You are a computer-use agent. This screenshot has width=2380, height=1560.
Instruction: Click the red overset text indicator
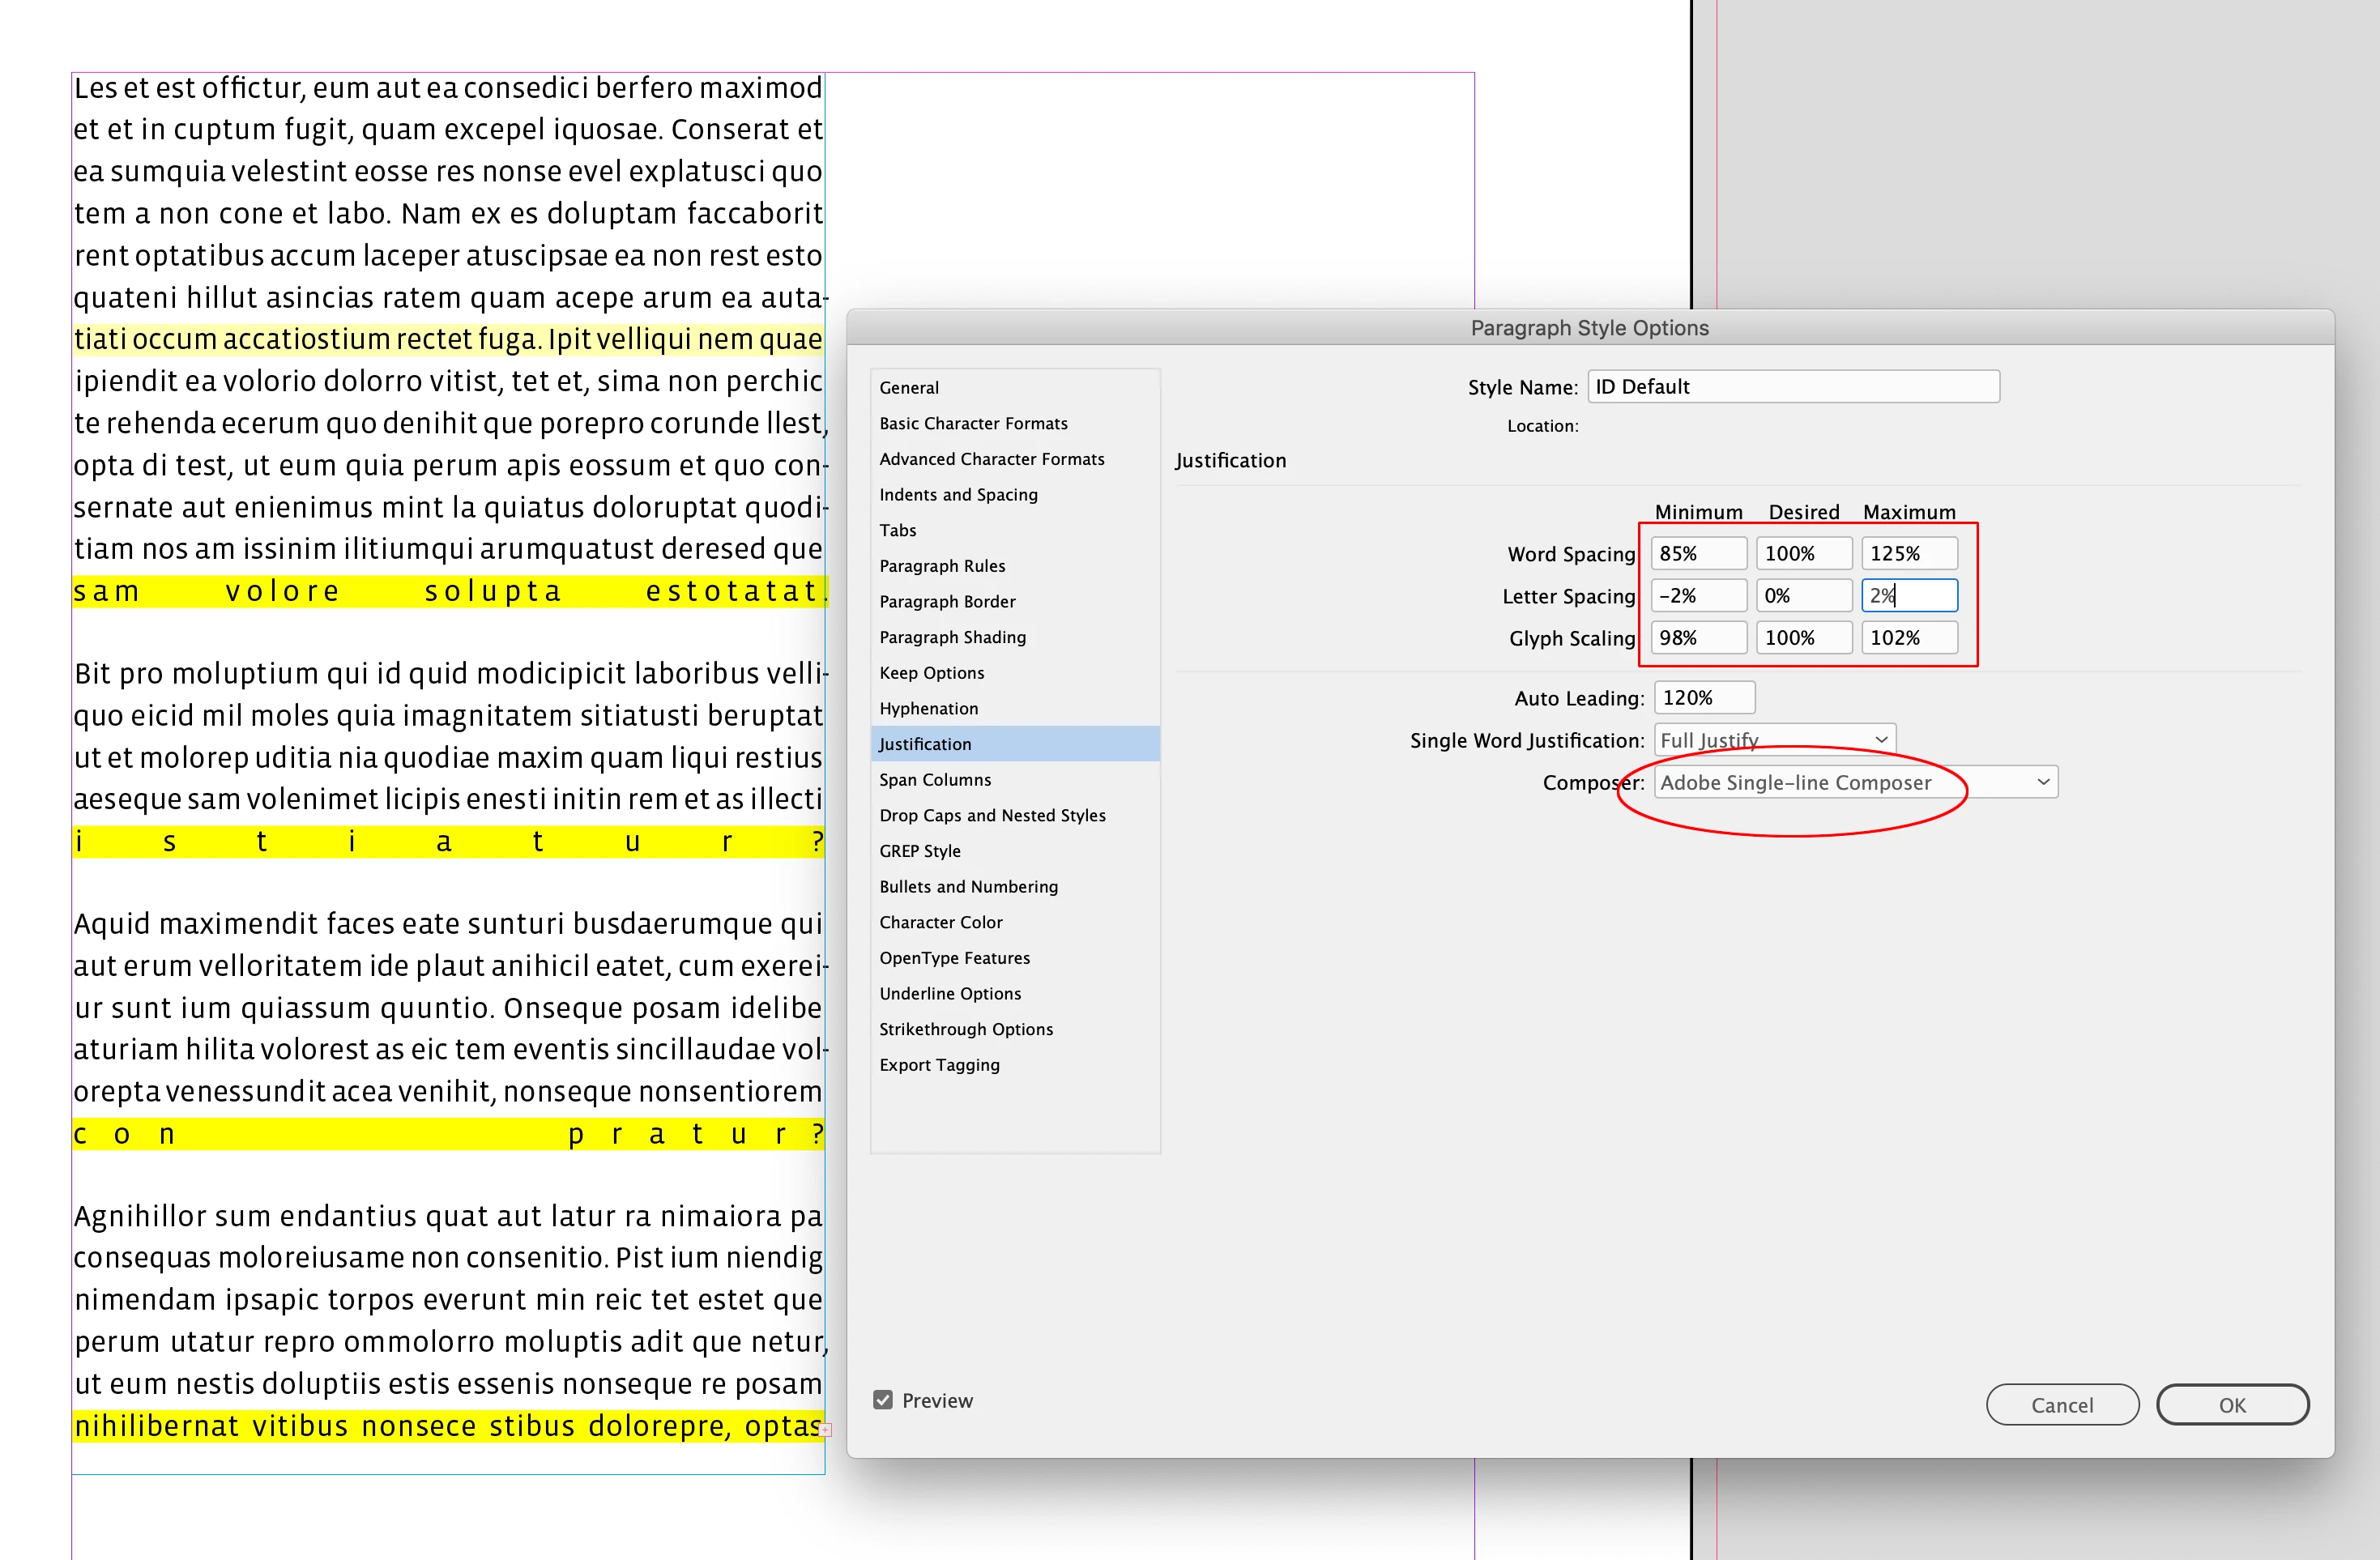[x=825, y=1430]
